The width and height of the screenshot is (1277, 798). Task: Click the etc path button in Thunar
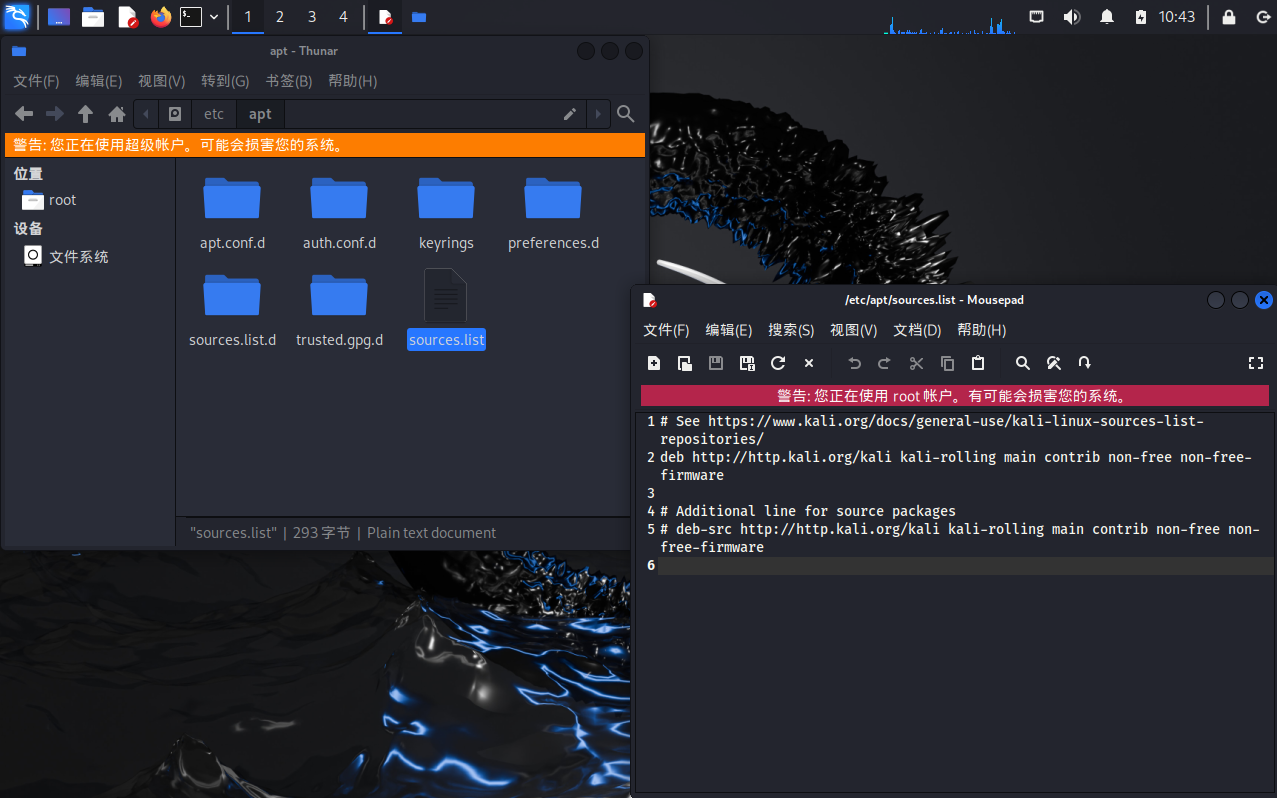(214, 114)
